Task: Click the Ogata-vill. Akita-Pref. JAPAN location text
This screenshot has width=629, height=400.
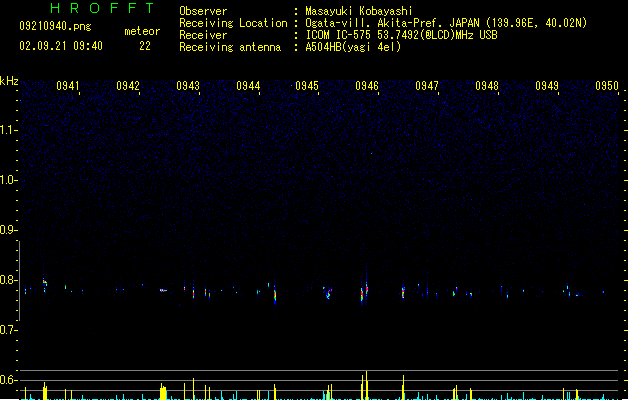Action: [446, 23]
